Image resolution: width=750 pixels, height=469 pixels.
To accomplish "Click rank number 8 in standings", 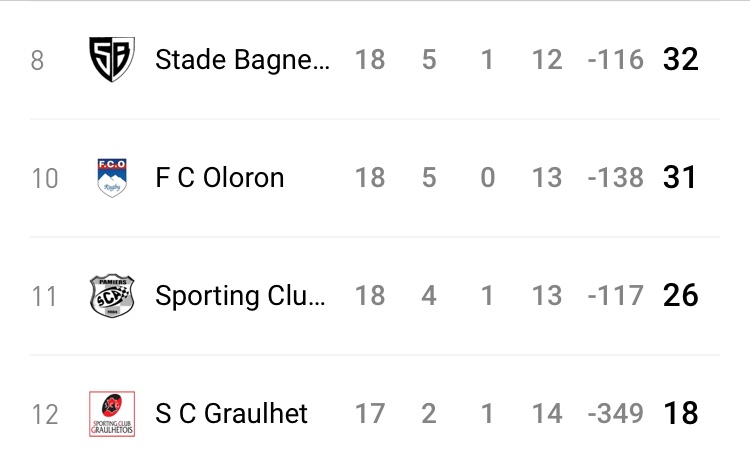I will click(x=38, y=61).
